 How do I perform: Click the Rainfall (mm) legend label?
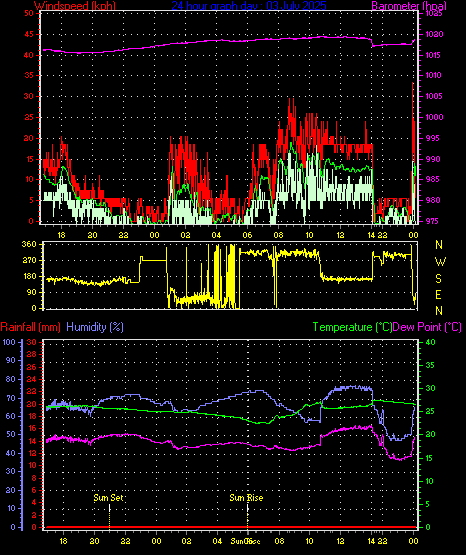pyautogui.click(x=30, y=327)
